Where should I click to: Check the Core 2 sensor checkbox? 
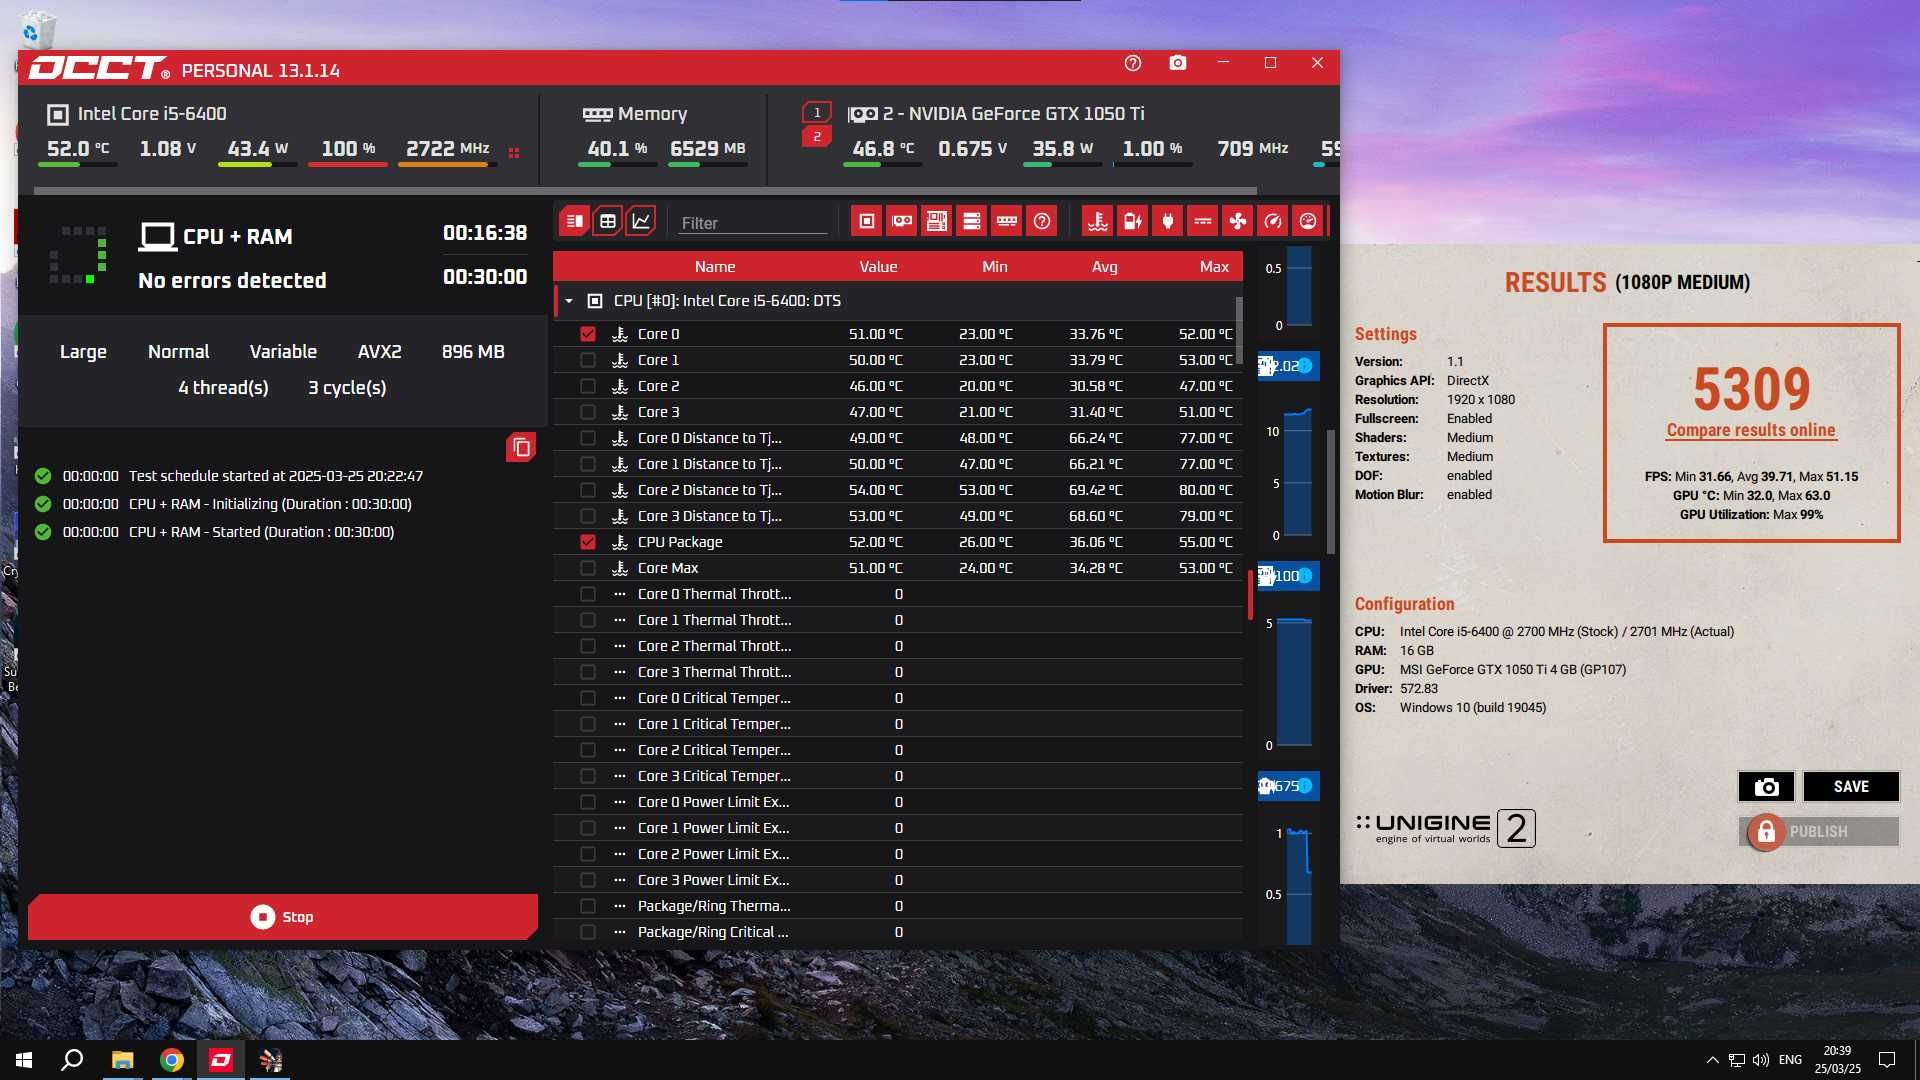click(588, 386)
